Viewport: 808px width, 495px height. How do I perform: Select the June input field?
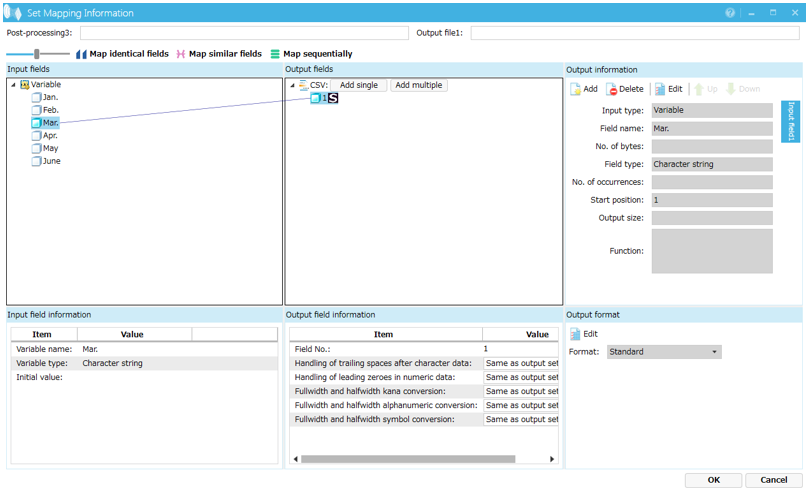(51, 161)
